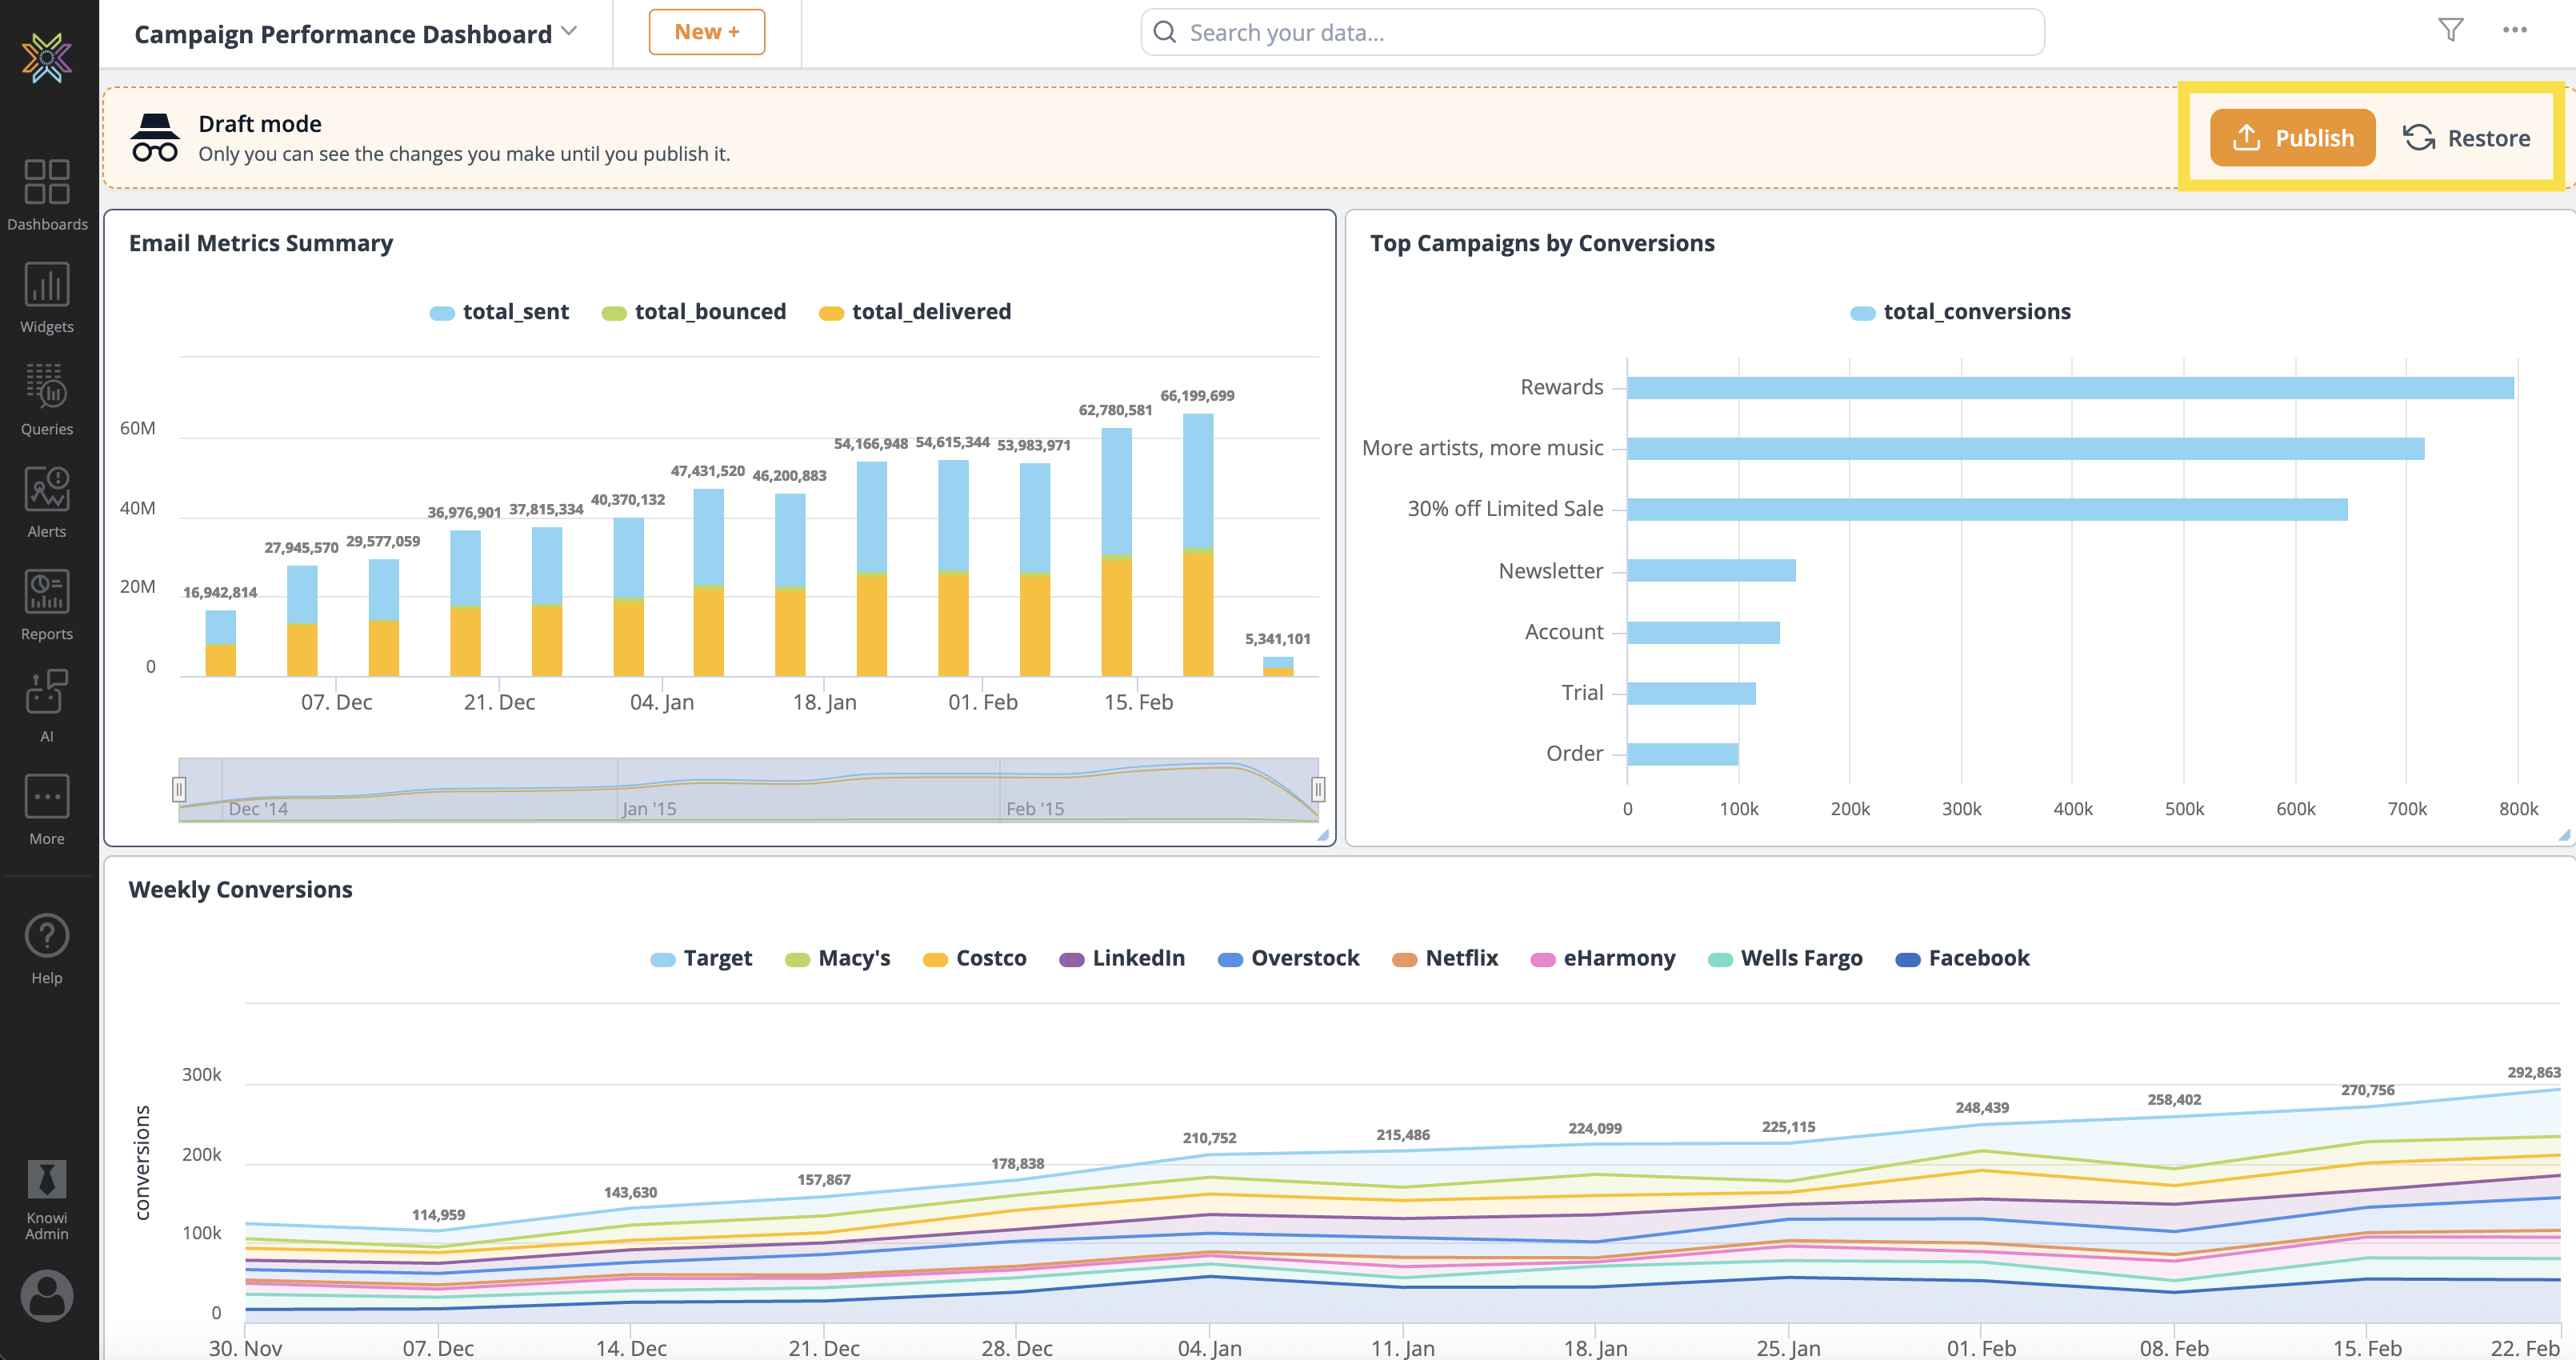Viewport: 2576px width, 1360px height.
Task: Open the three-dot options menu
Action: click(x=2514, y=30)
